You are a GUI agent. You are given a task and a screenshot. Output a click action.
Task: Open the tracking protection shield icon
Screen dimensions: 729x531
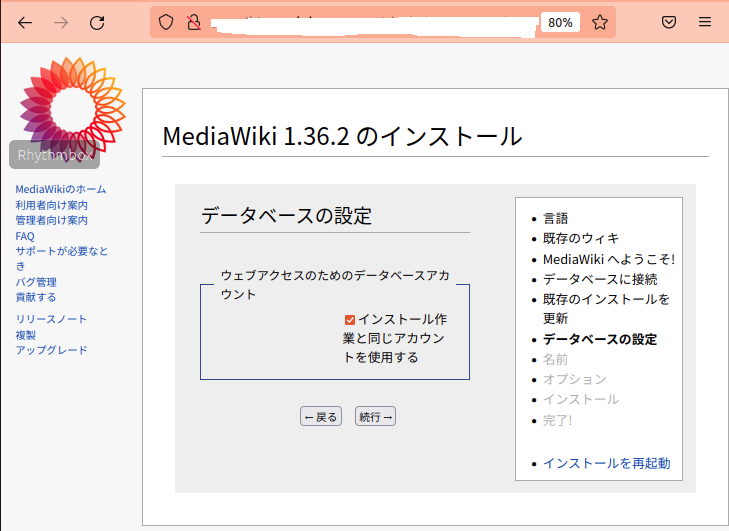[166, 22]
